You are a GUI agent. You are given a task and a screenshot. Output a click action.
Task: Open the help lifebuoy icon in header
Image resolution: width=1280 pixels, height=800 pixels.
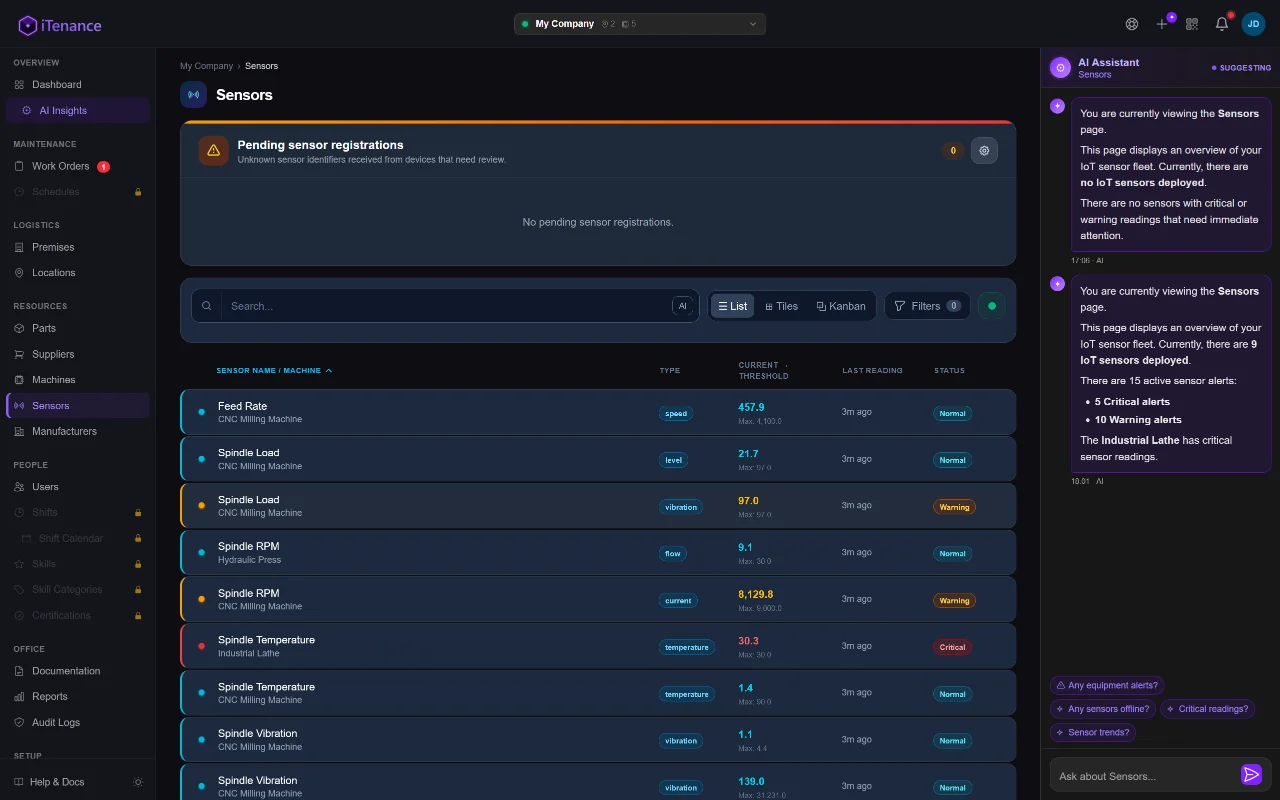pos(1132,24)
